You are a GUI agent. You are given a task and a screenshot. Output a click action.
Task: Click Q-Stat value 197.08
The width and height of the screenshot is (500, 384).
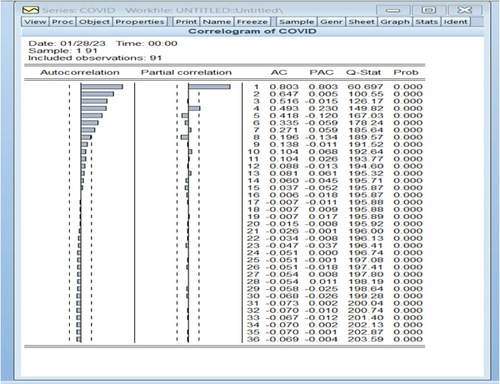point(366,260)
